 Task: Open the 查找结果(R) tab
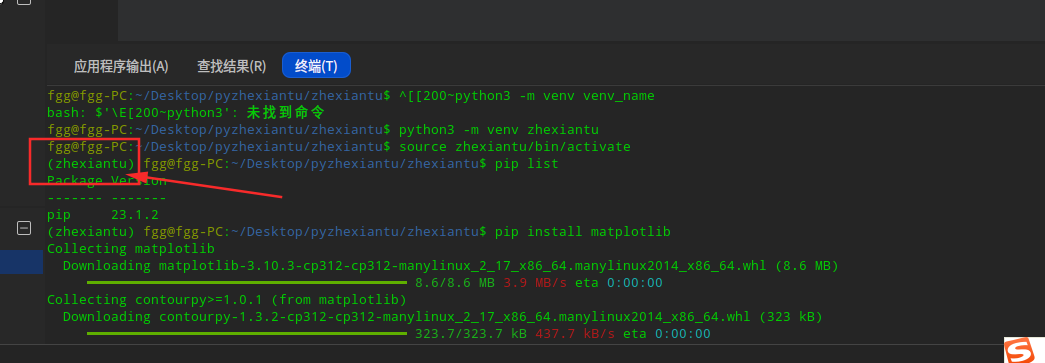(231, 66)
